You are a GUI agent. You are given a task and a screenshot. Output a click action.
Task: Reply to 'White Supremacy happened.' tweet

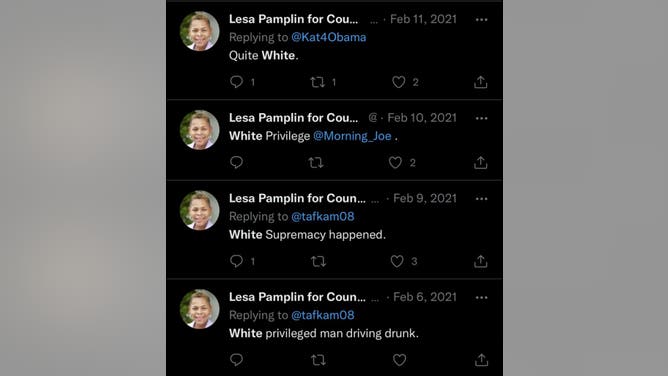pos(236,261)
